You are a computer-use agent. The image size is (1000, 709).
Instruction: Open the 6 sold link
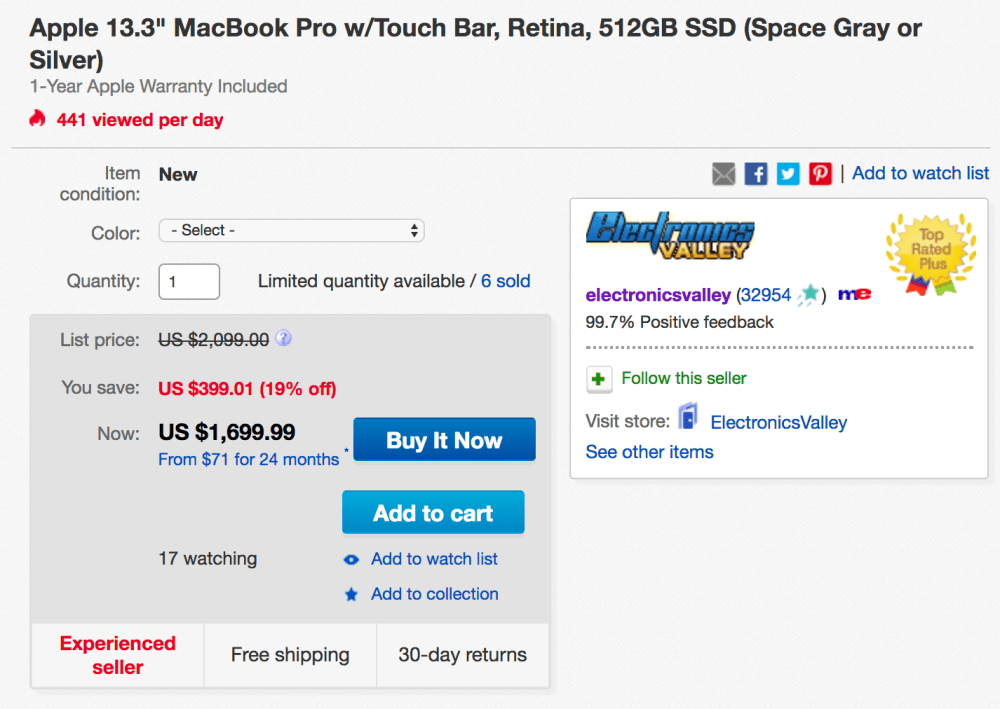(505, 282)
